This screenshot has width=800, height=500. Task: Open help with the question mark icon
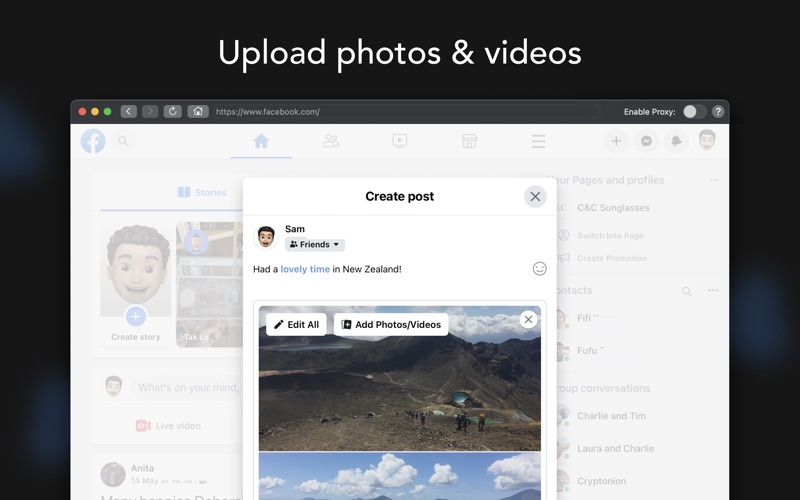point(718,112)
